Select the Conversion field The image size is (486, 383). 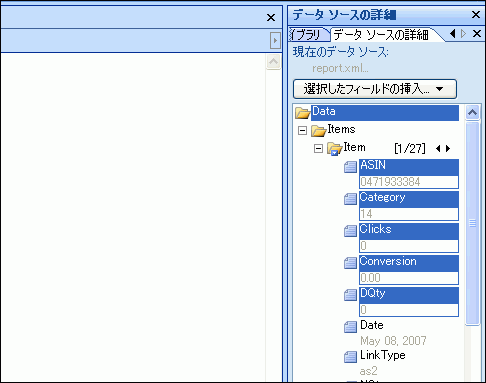[409, 263]
